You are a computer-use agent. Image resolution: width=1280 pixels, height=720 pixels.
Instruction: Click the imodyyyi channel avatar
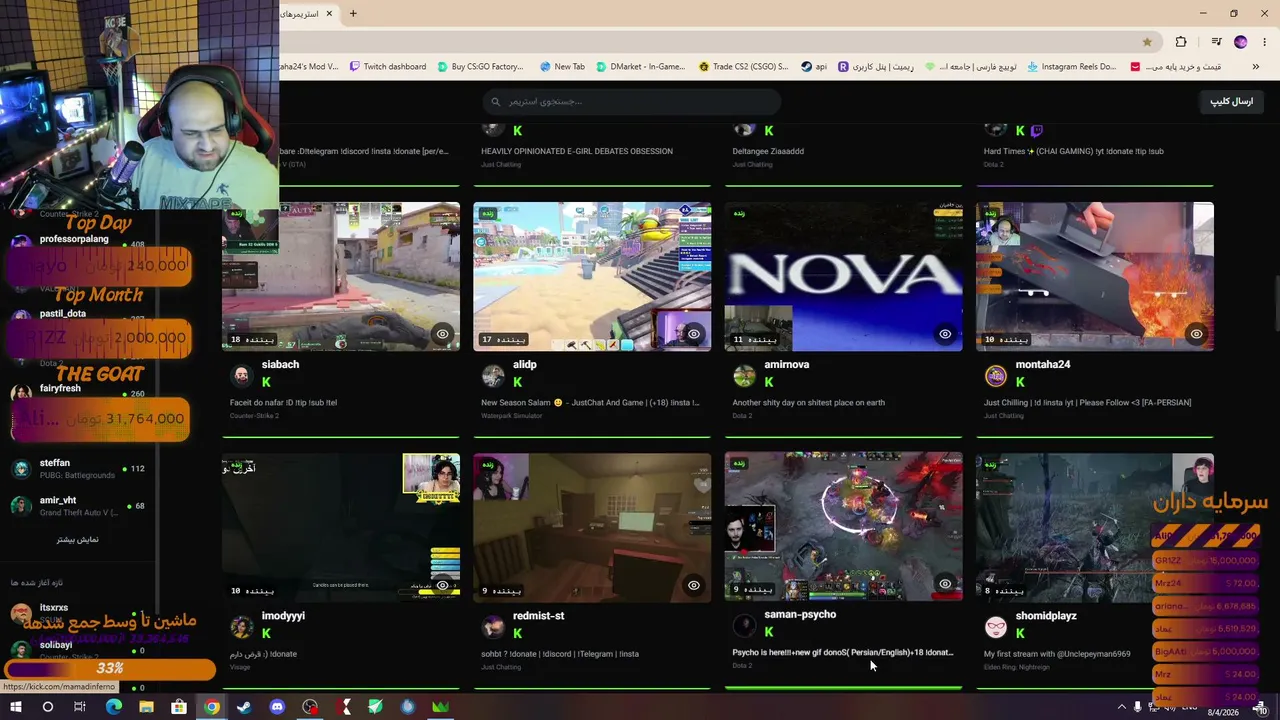click(241, 627)
